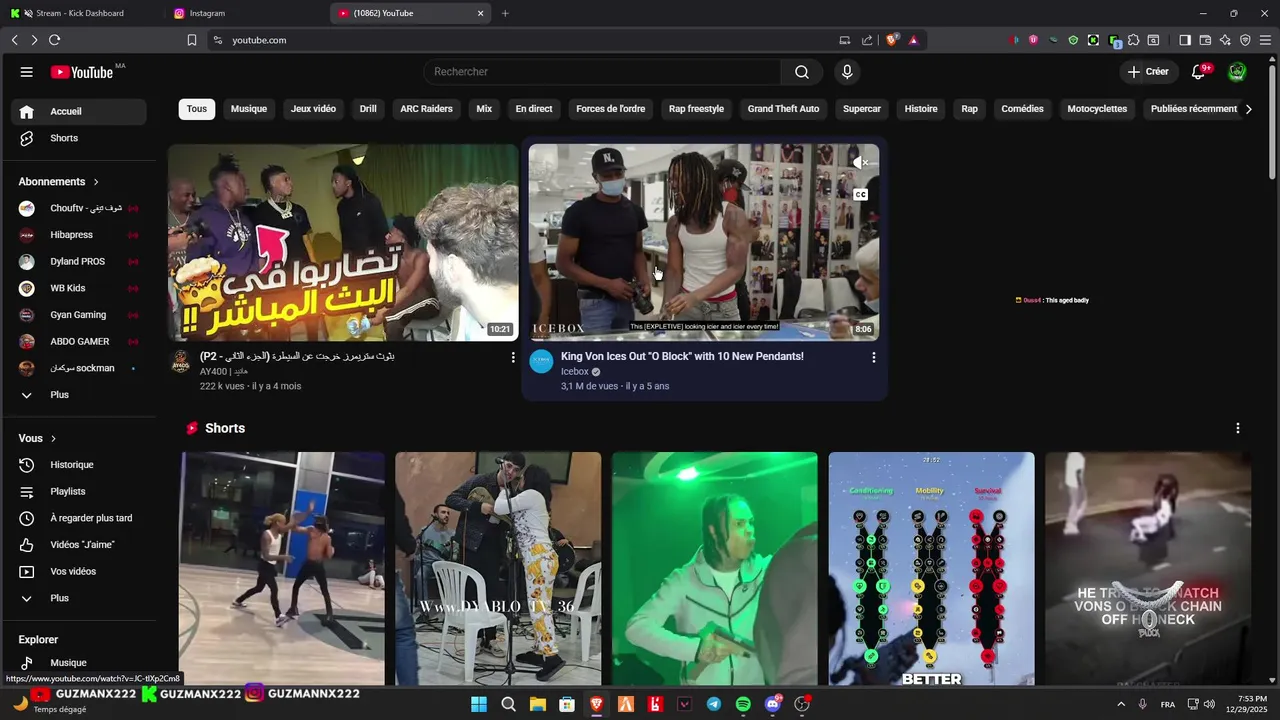Open Shorts shelf more options menu
The image size is (1280, 720).
pyautogui.click(x=1237, y=428)
